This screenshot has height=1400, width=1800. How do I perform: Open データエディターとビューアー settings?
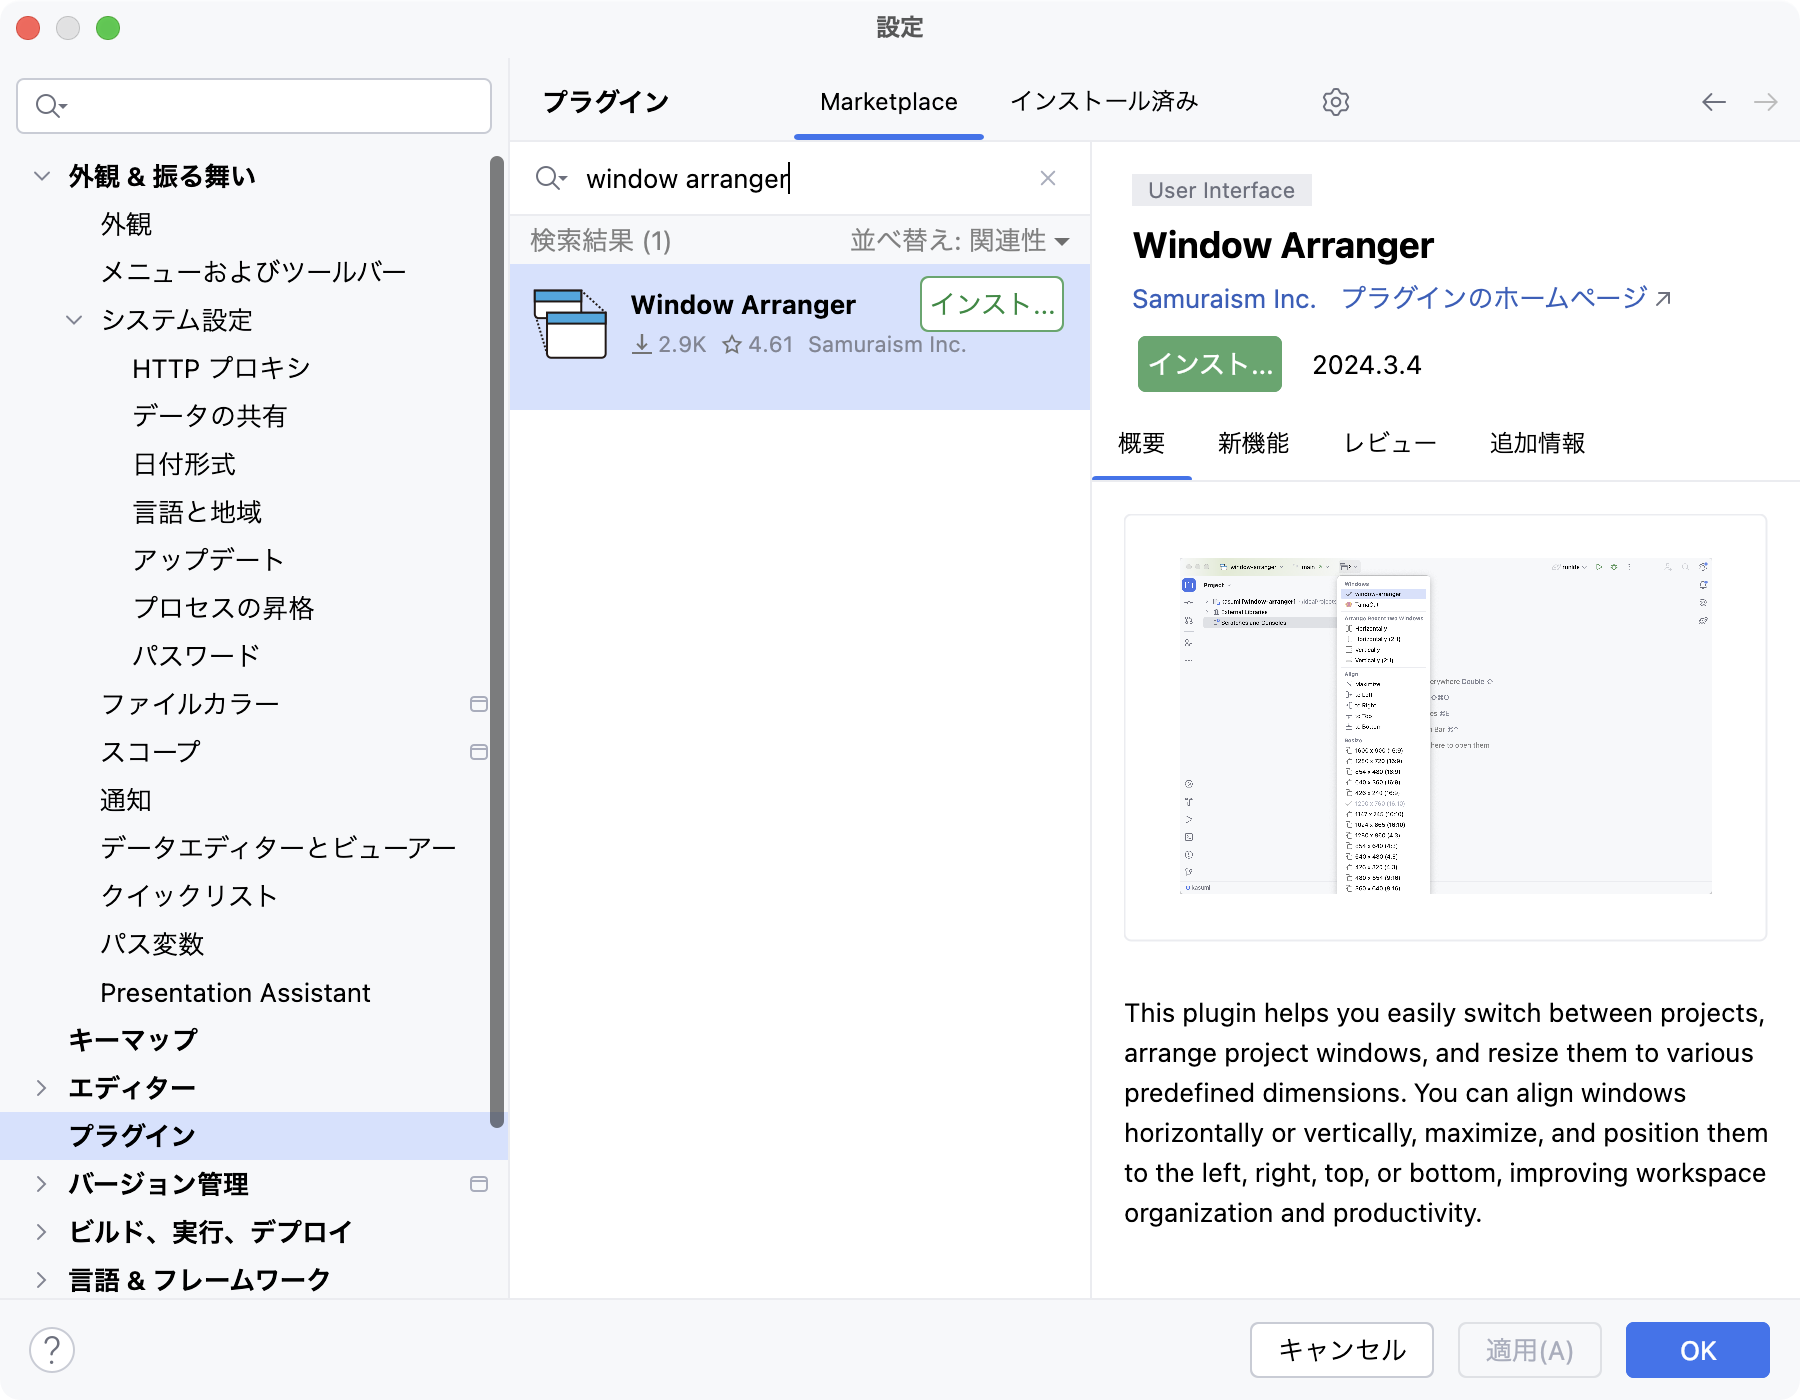tap(278, 848)
